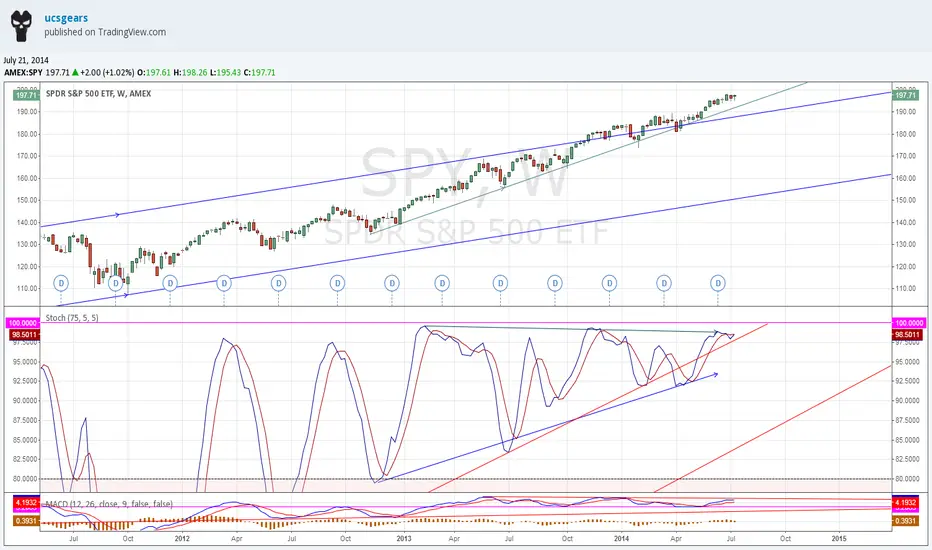Click the high value H:198.26
Screen dimensions: 932x550
tap(190, 73)
